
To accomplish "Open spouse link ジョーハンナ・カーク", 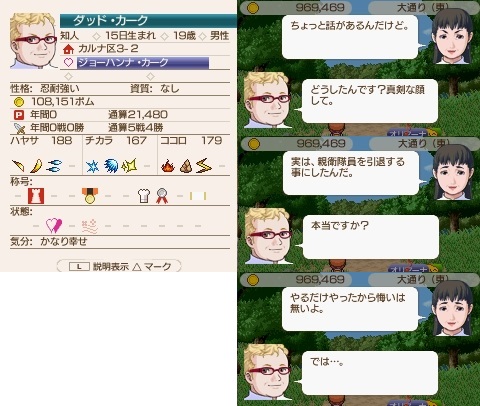I will [x=143, y=63].
